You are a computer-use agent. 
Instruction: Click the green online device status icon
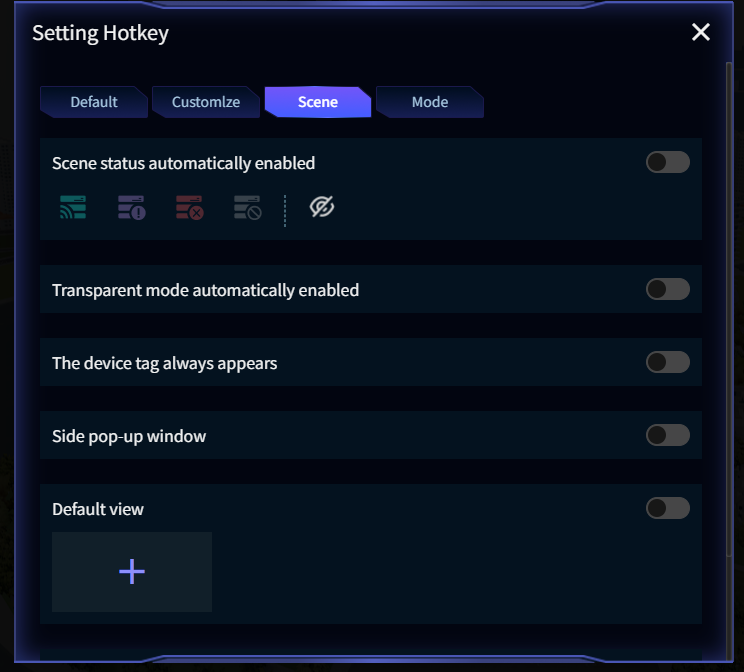click(73, 208)
